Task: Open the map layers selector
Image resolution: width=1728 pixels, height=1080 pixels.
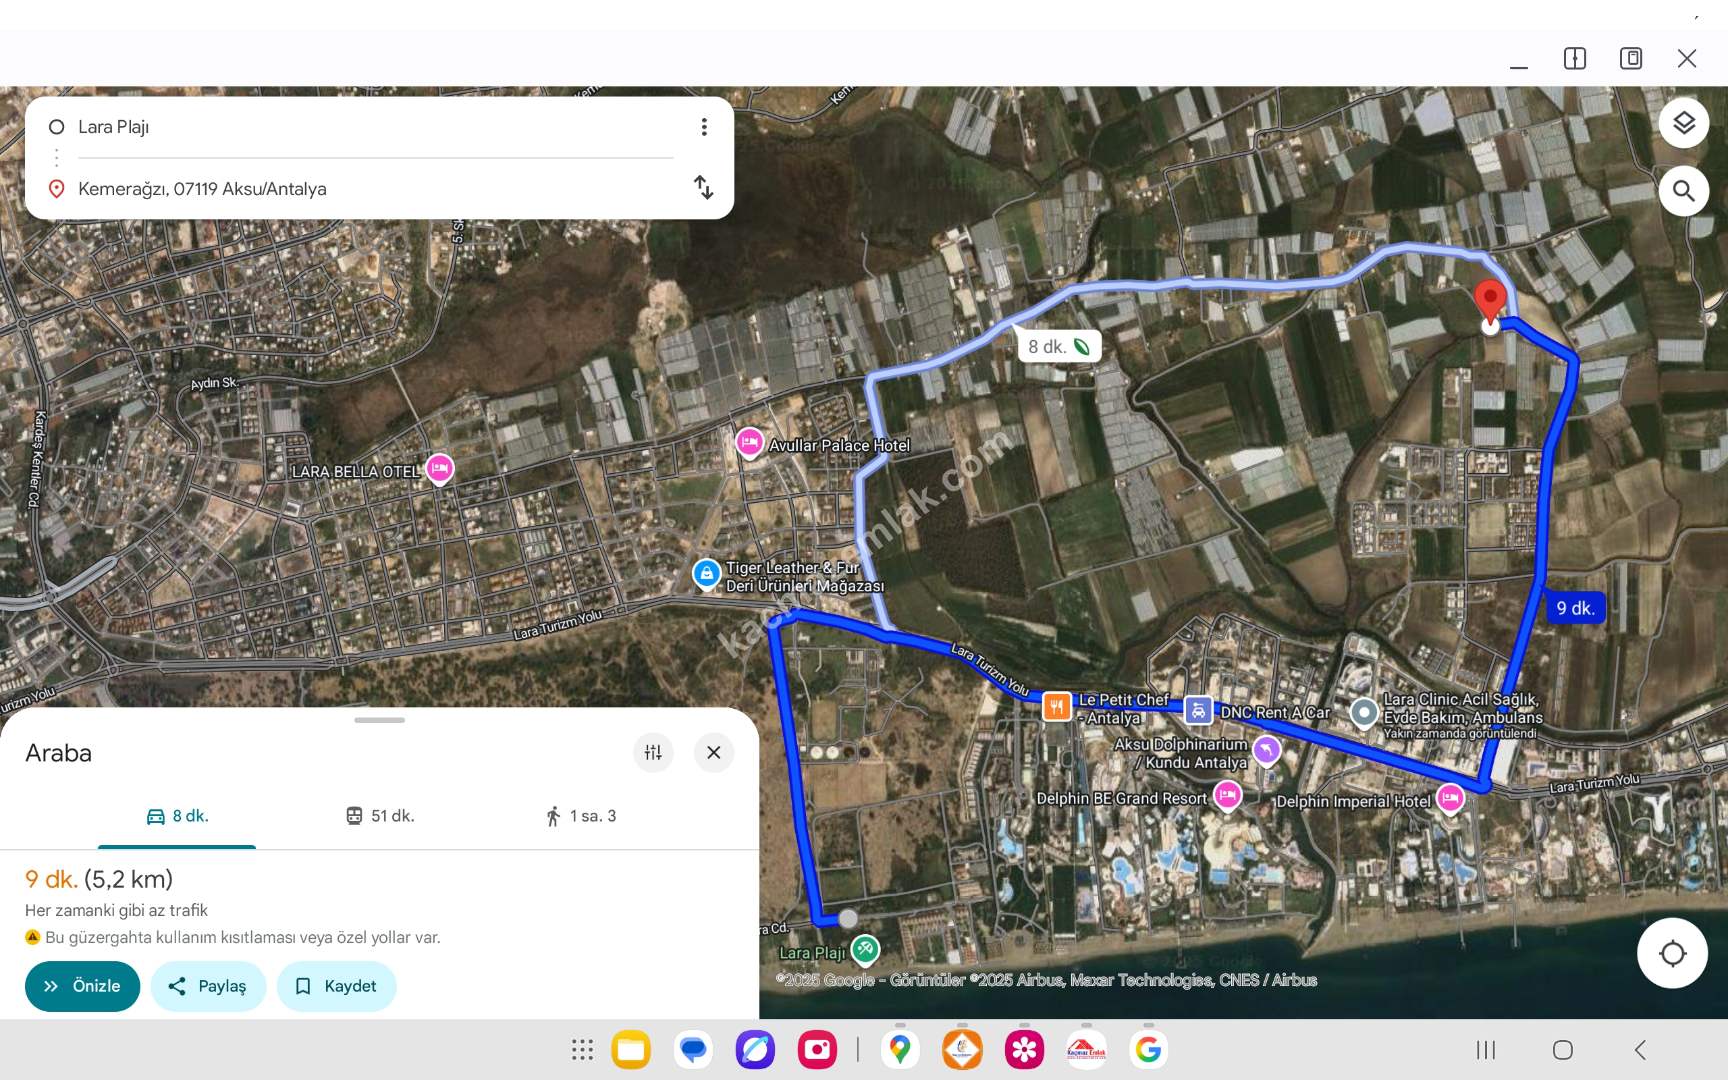Action: pos(1683,123)
